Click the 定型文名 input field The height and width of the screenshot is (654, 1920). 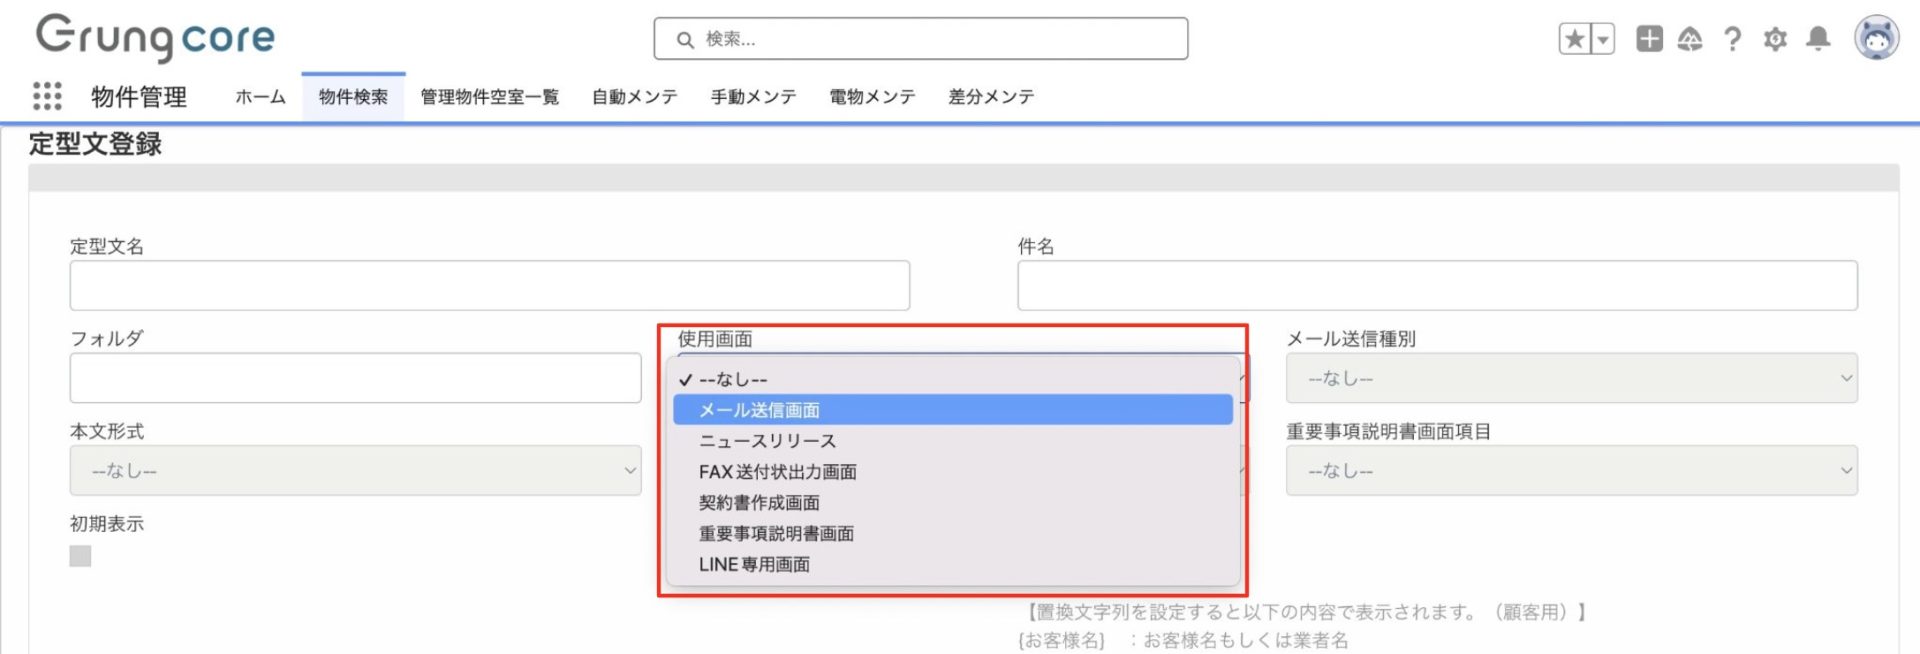pos(489,286)
